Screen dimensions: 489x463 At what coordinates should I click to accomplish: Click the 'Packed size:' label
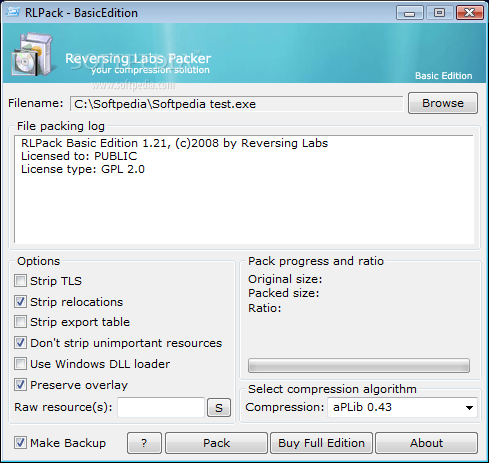pos(284,293)
